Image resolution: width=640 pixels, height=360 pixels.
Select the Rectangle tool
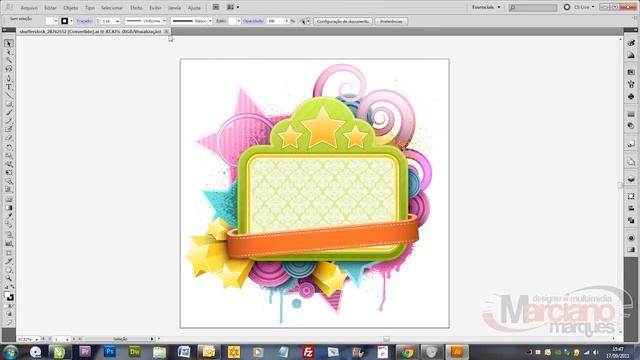(9, 104)
